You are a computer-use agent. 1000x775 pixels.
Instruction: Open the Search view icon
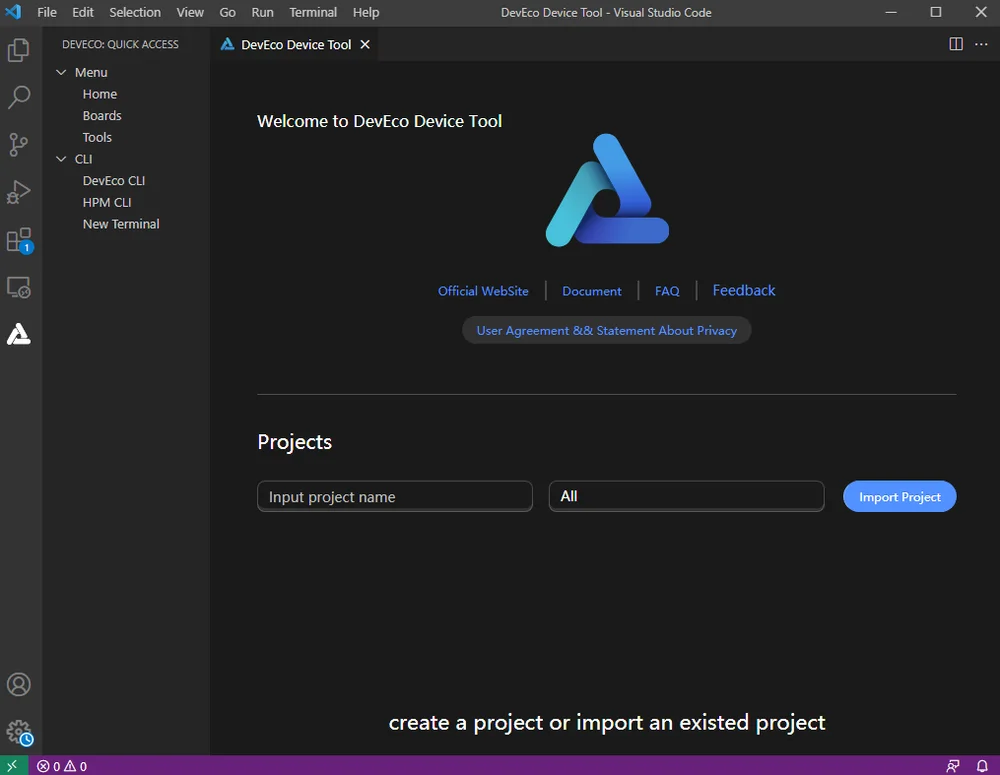pyautogui.click(x=18, y=97)
